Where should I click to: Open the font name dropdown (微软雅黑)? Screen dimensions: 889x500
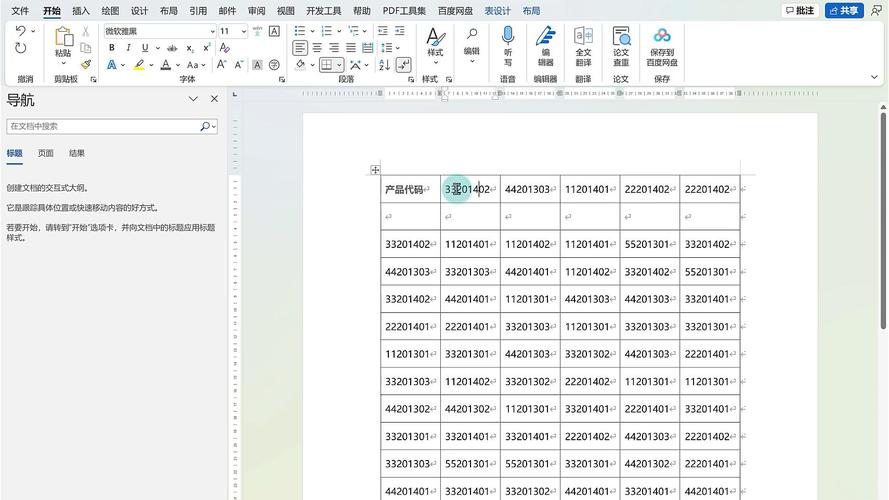click(213, 31)
